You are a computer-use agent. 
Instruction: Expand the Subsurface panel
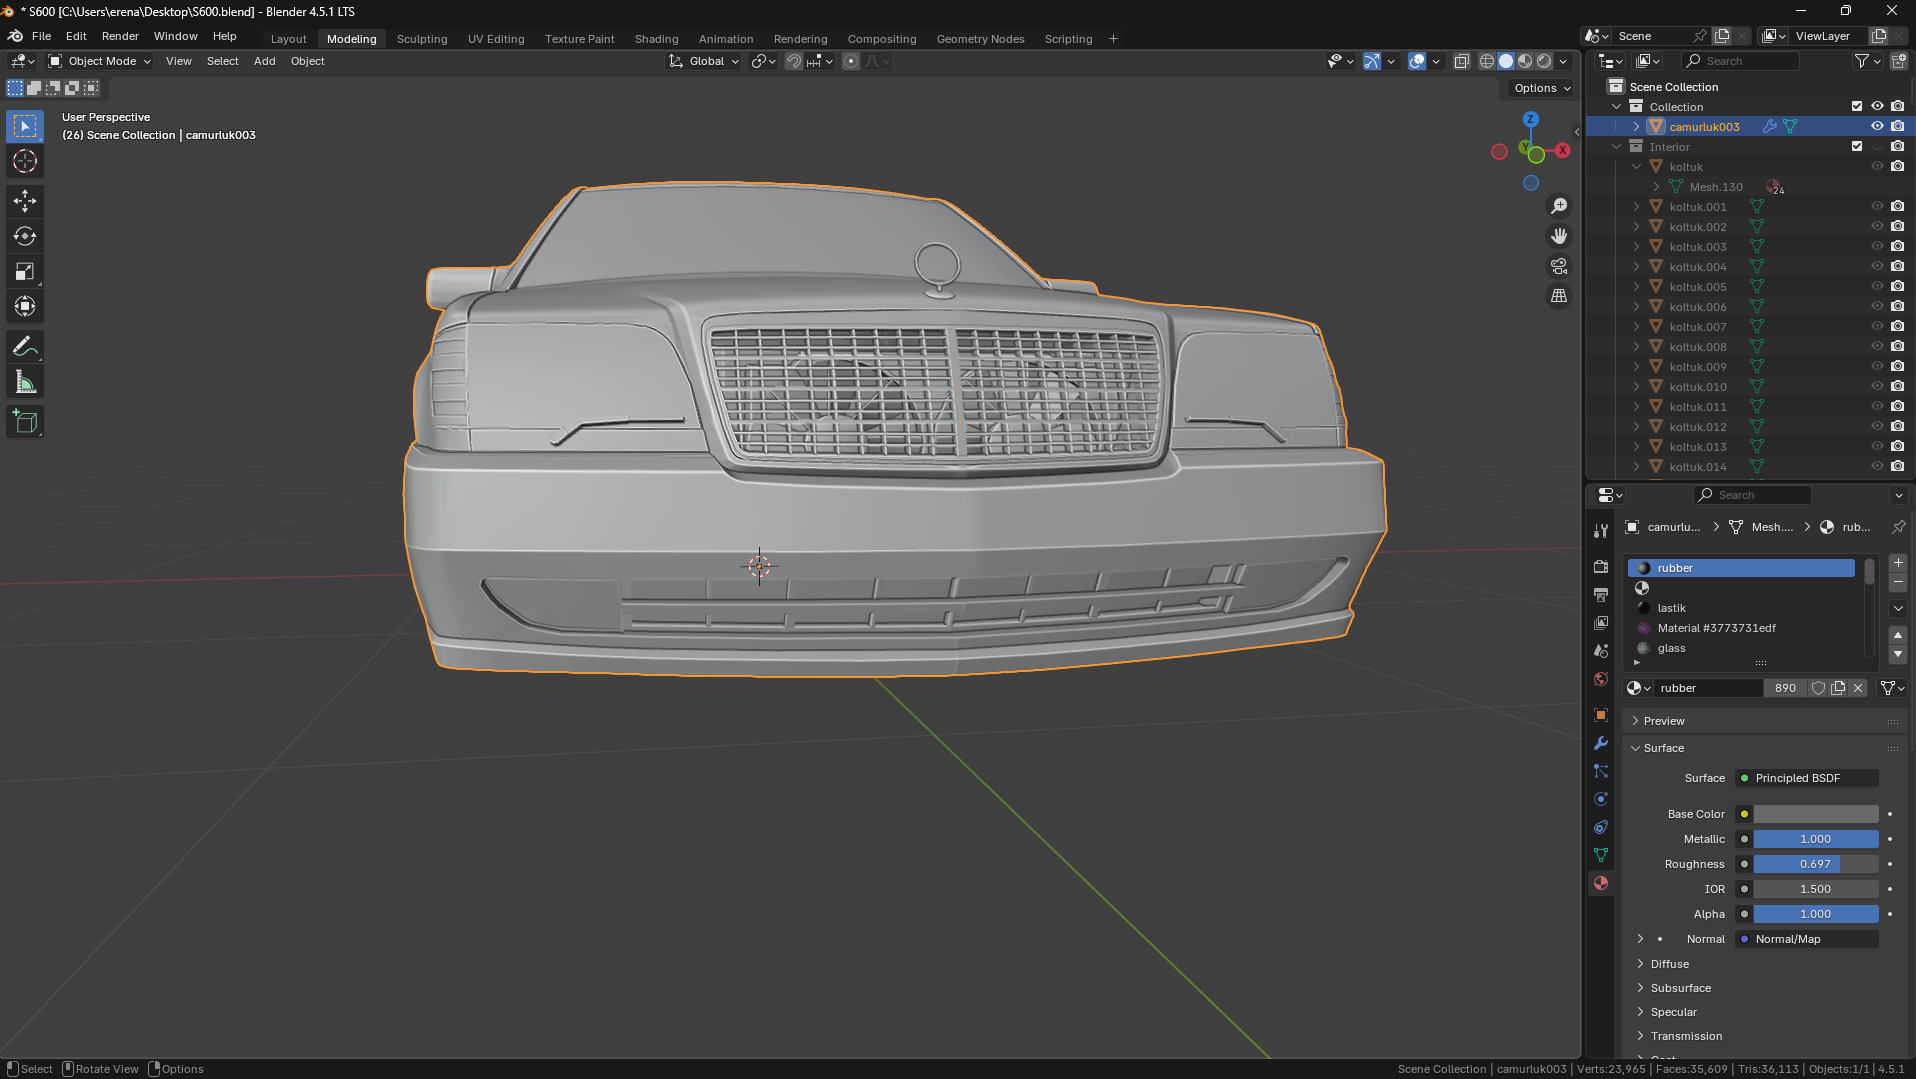pyautogui.click(x=1680, y=988)
